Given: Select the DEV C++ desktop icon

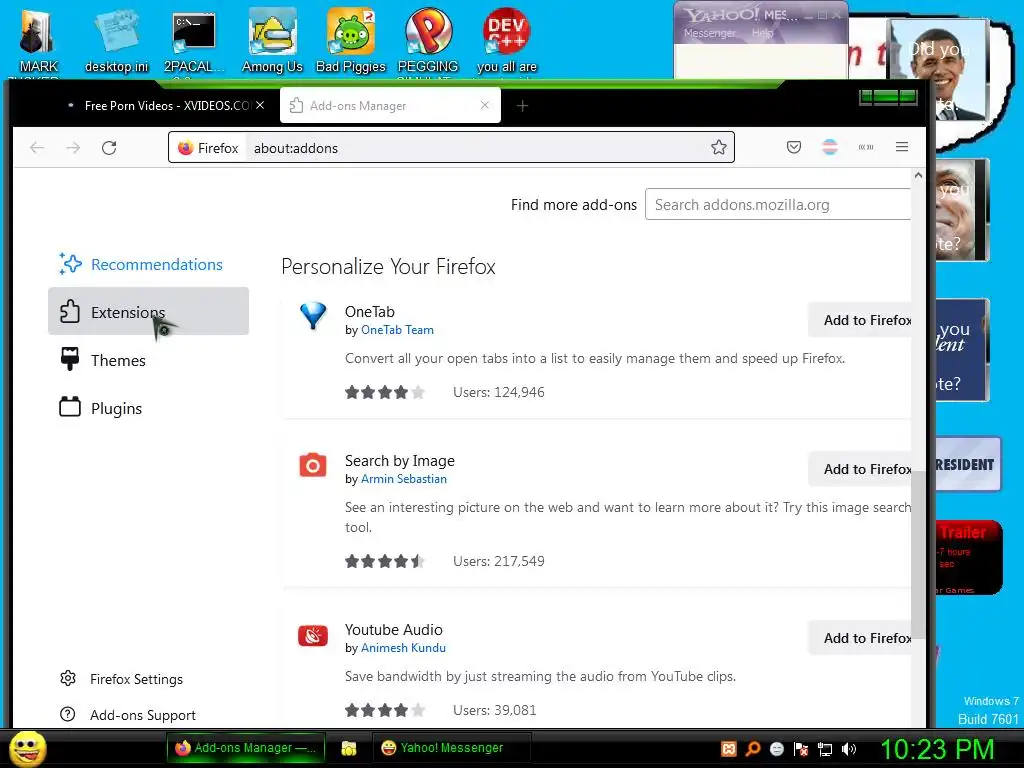Looking at the screenshot, I should point(507,40).
